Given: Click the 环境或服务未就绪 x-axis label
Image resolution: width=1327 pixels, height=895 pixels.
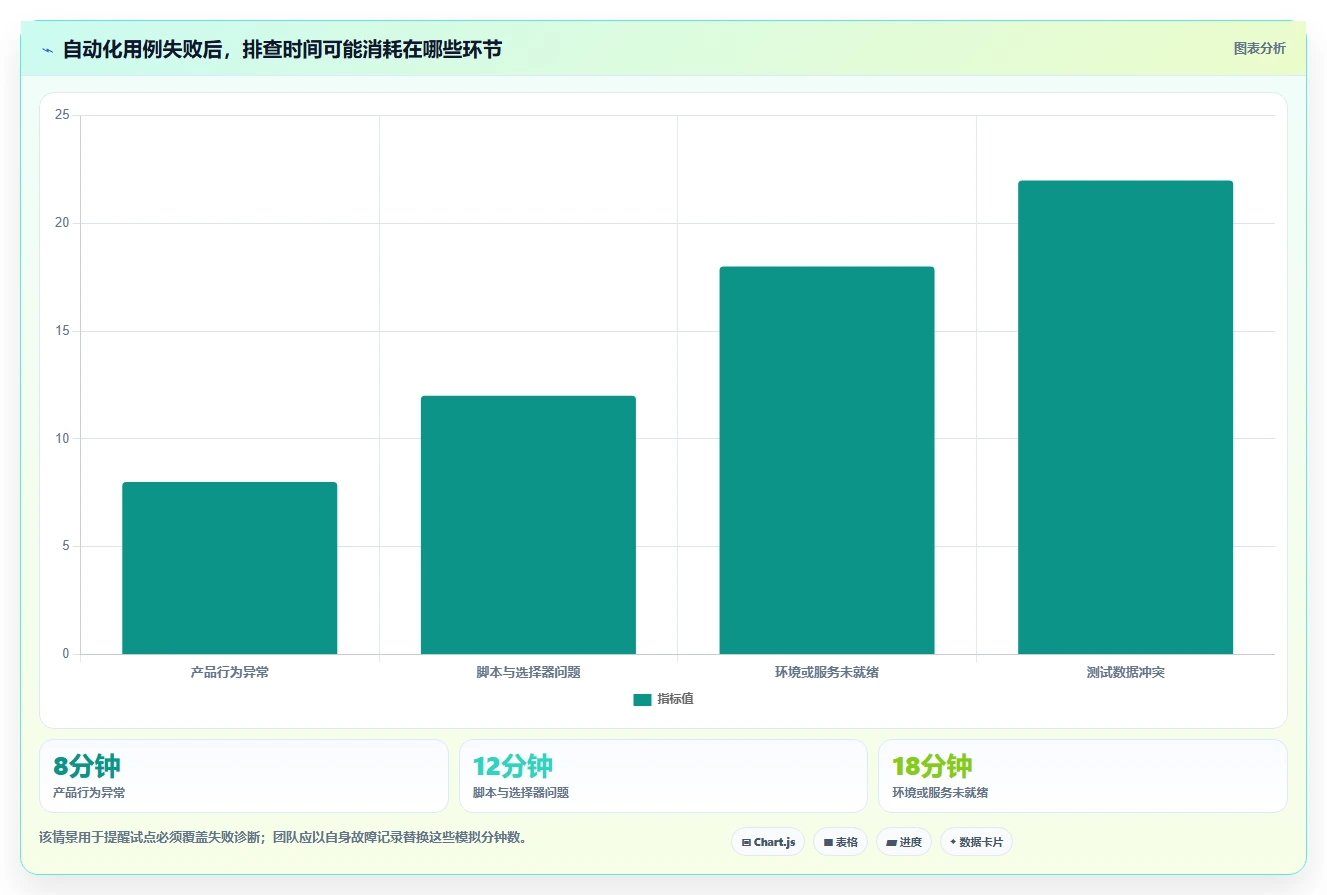Looking at the screenshot, I should 827,673.
